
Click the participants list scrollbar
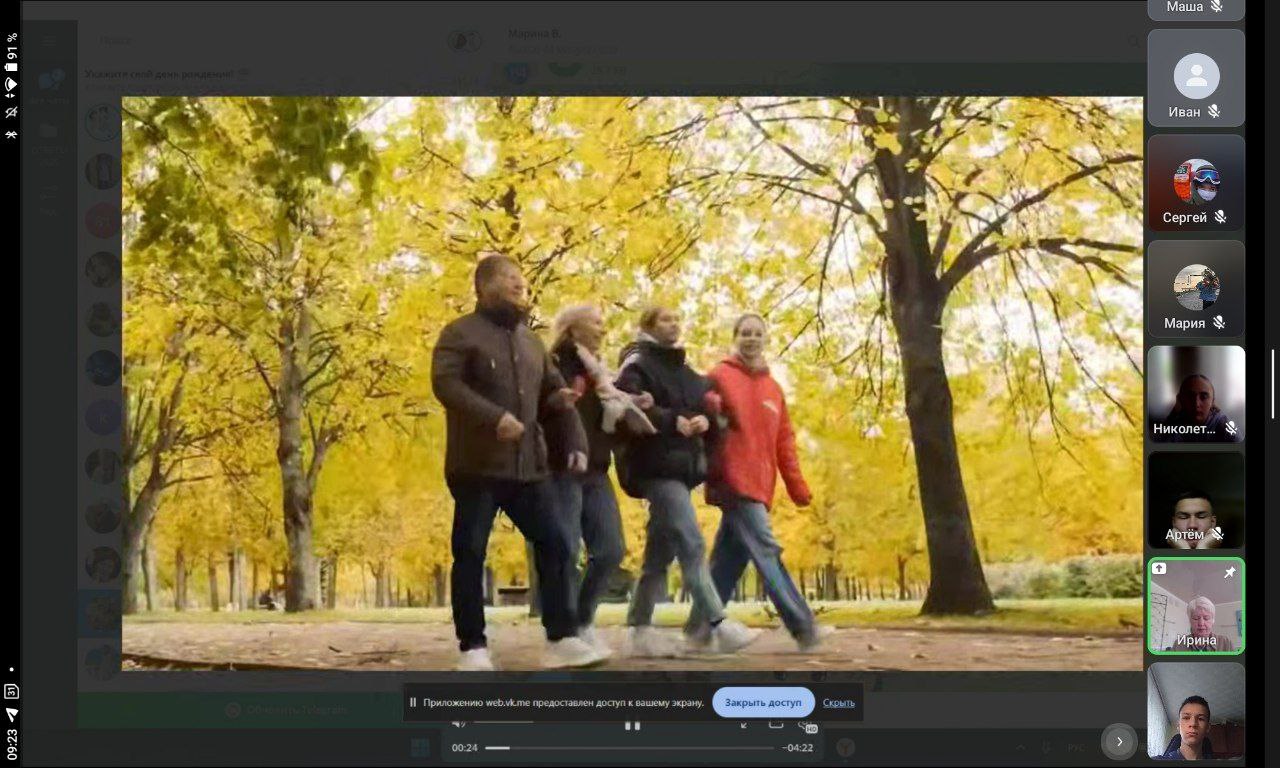(1273, 384)
